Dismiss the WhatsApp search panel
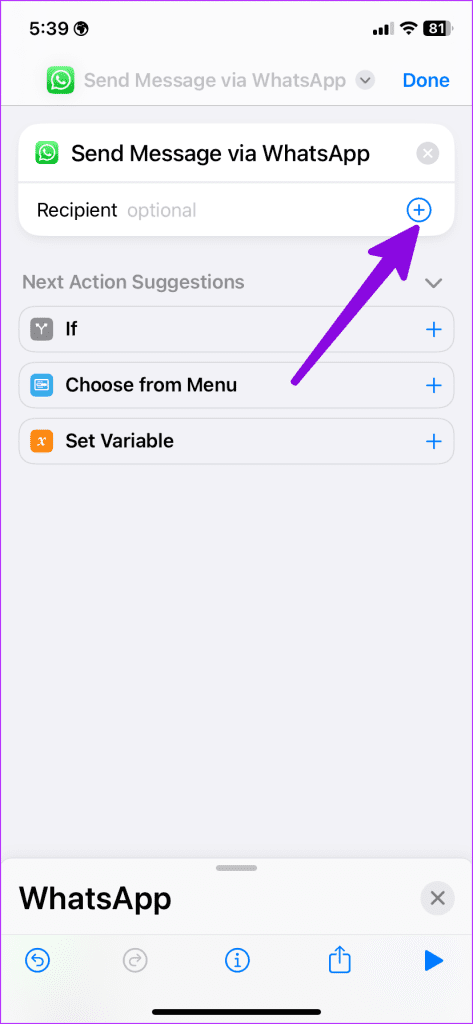 [x=437, y=898]
